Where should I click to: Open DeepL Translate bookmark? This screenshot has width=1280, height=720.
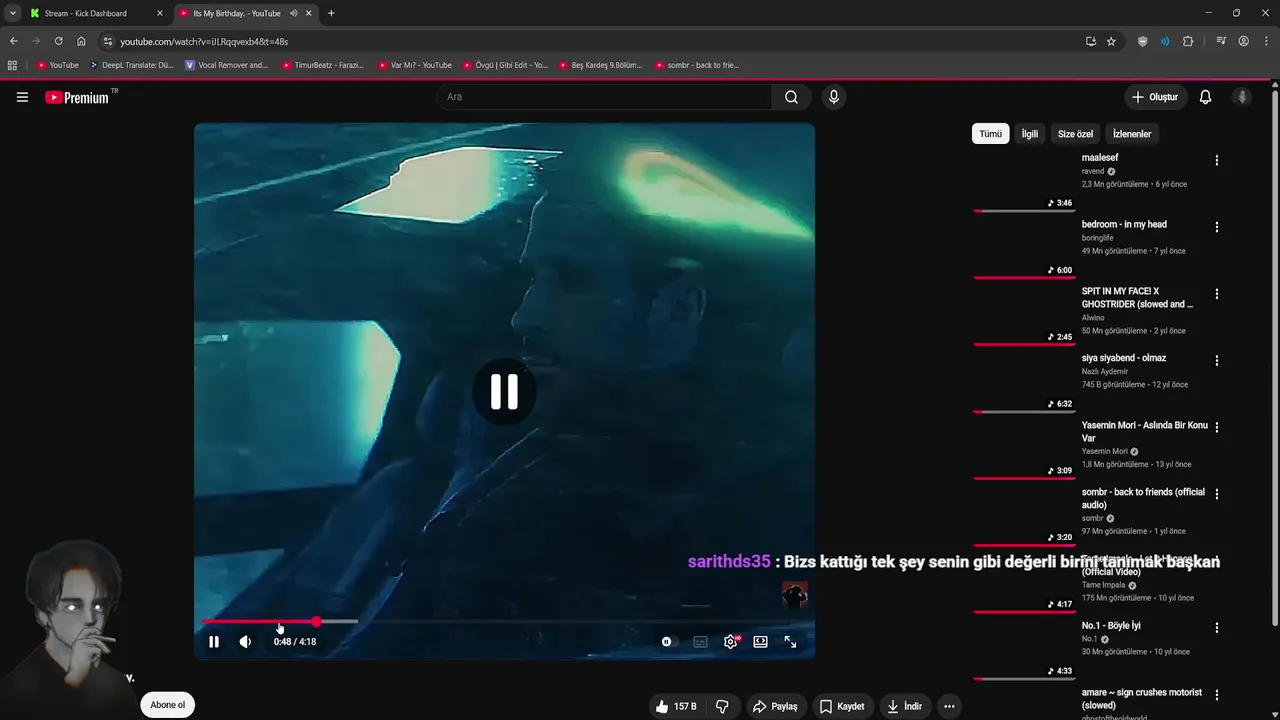tap(132, 65)
